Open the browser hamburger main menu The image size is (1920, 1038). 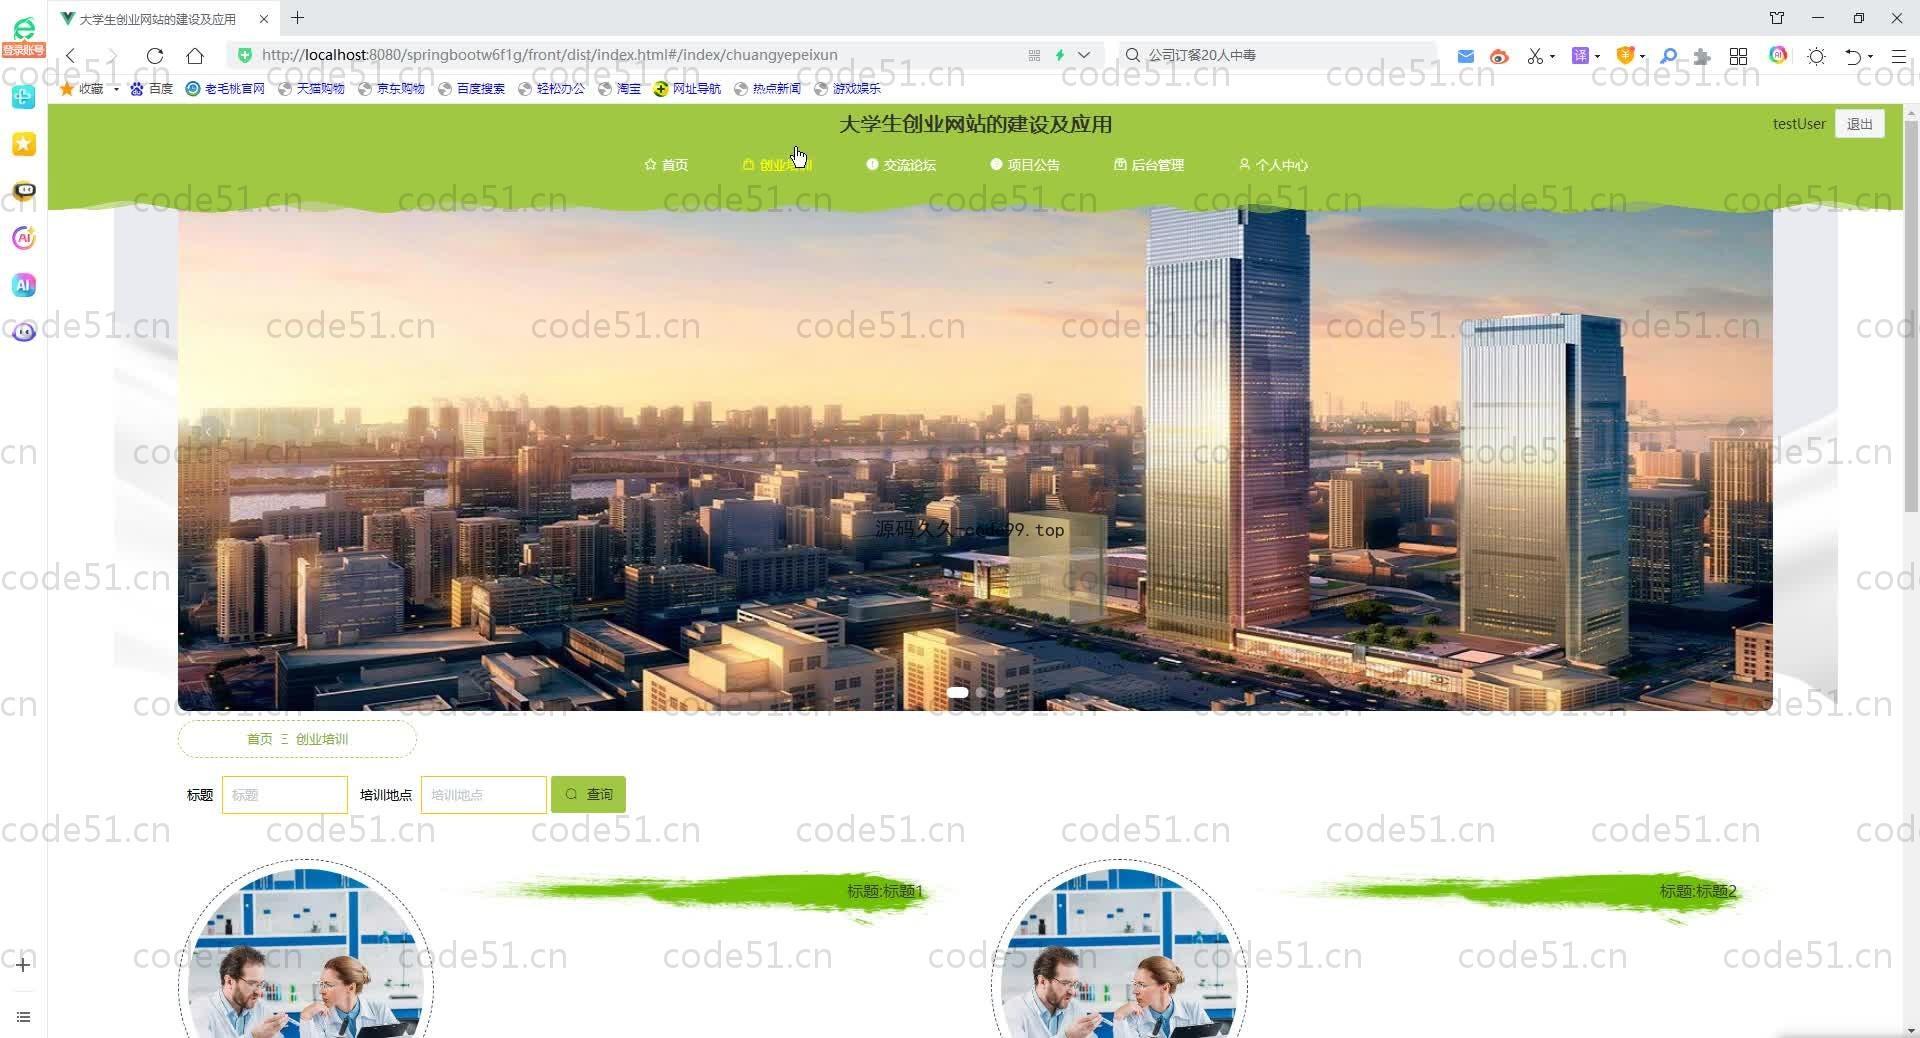[x=1899, y=56]
